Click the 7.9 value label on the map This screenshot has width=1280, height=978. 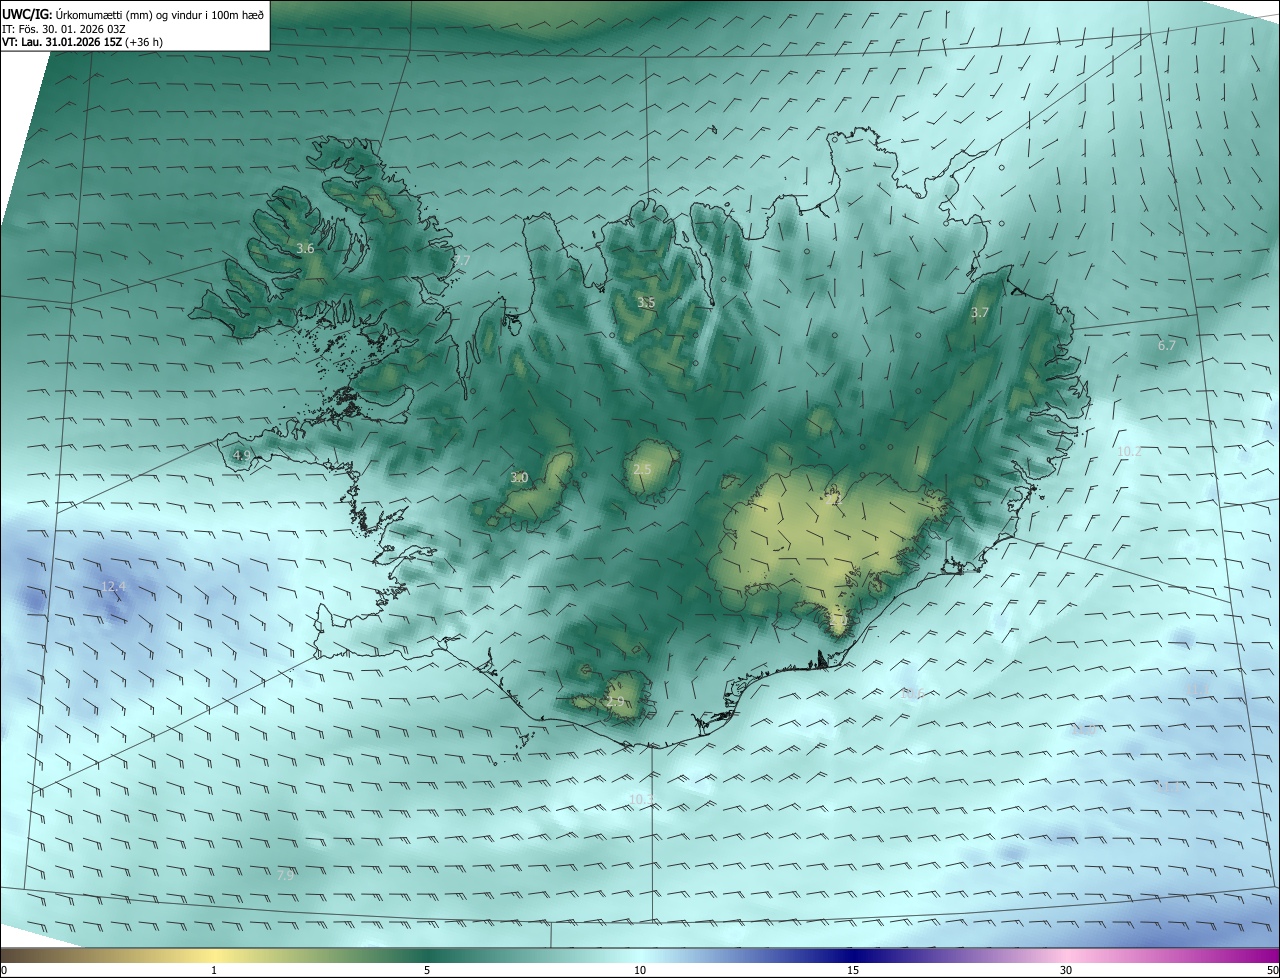[285, 875]
